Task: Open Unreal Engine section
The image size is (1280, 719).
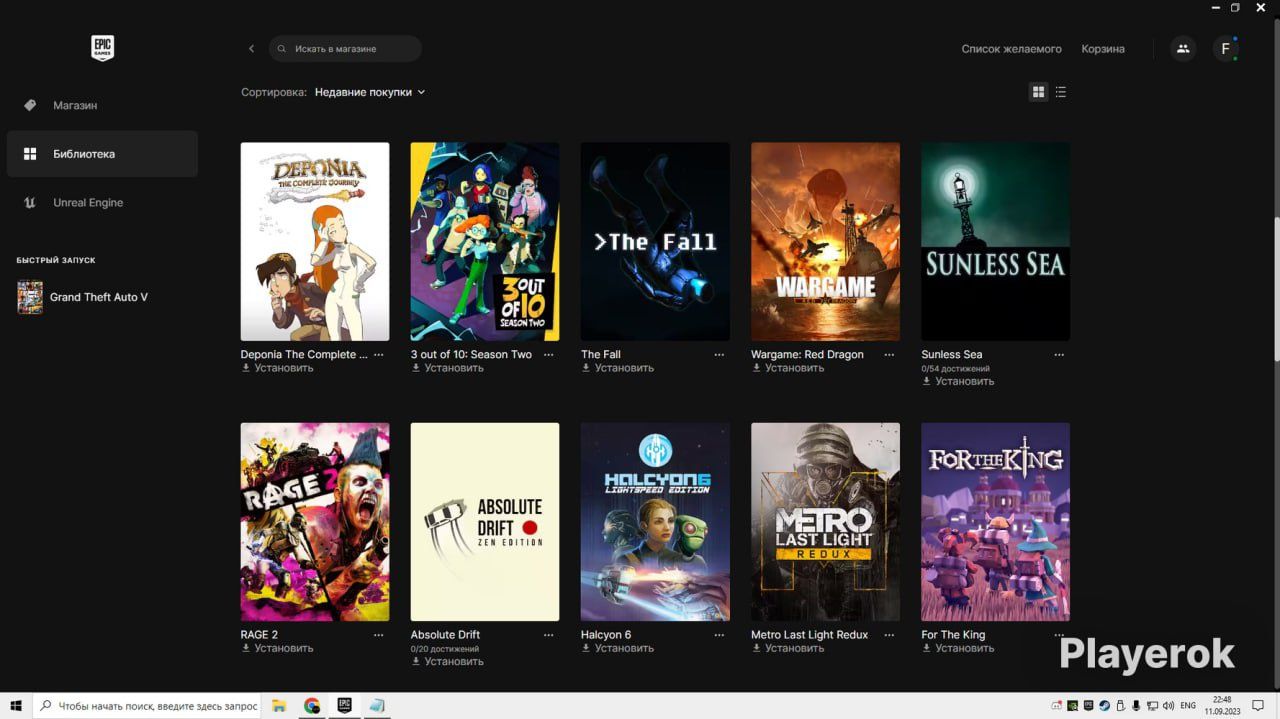Action: (x=102, y=202)
